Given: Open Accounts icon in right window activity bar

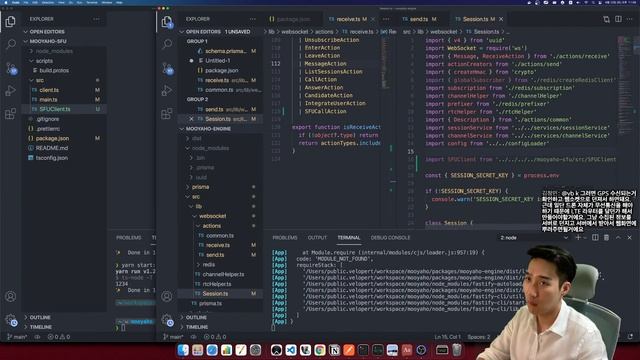Looking at the screenshot, I should (167, 296).
